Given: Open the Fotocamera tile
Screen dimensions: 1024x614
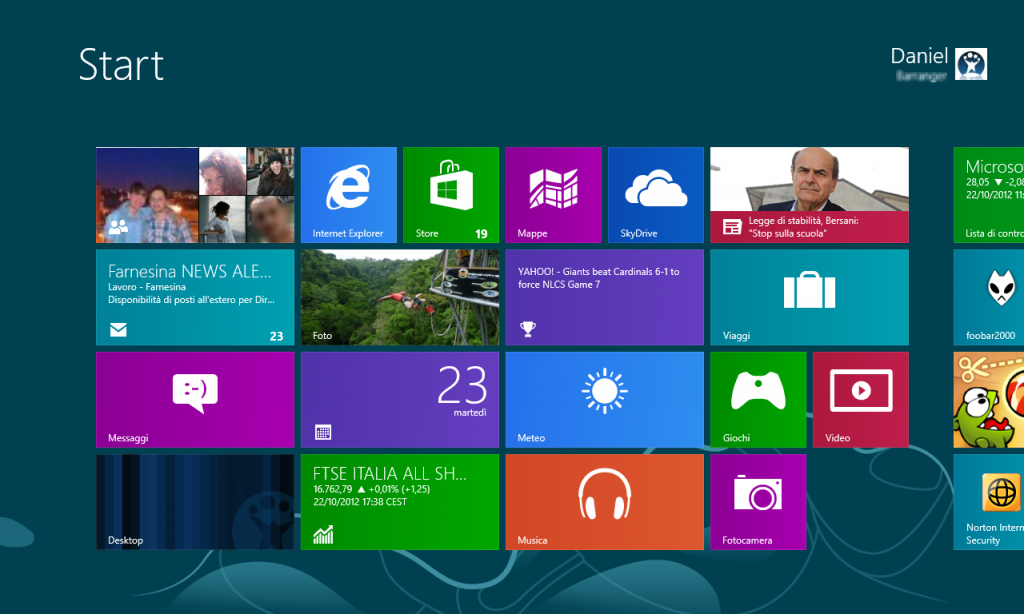Looking at the screenshot, I should tap(758, 502).
